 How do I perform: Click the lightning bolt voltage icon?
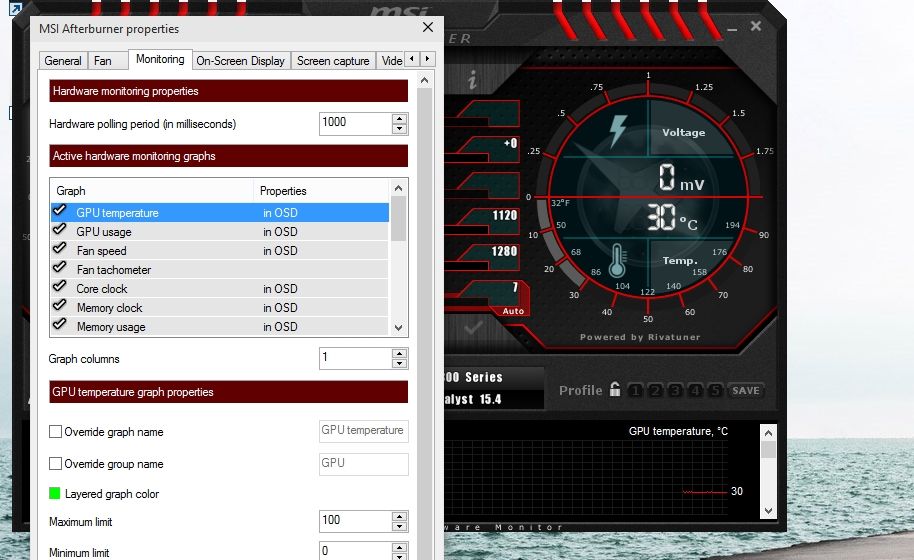[617, 130]
